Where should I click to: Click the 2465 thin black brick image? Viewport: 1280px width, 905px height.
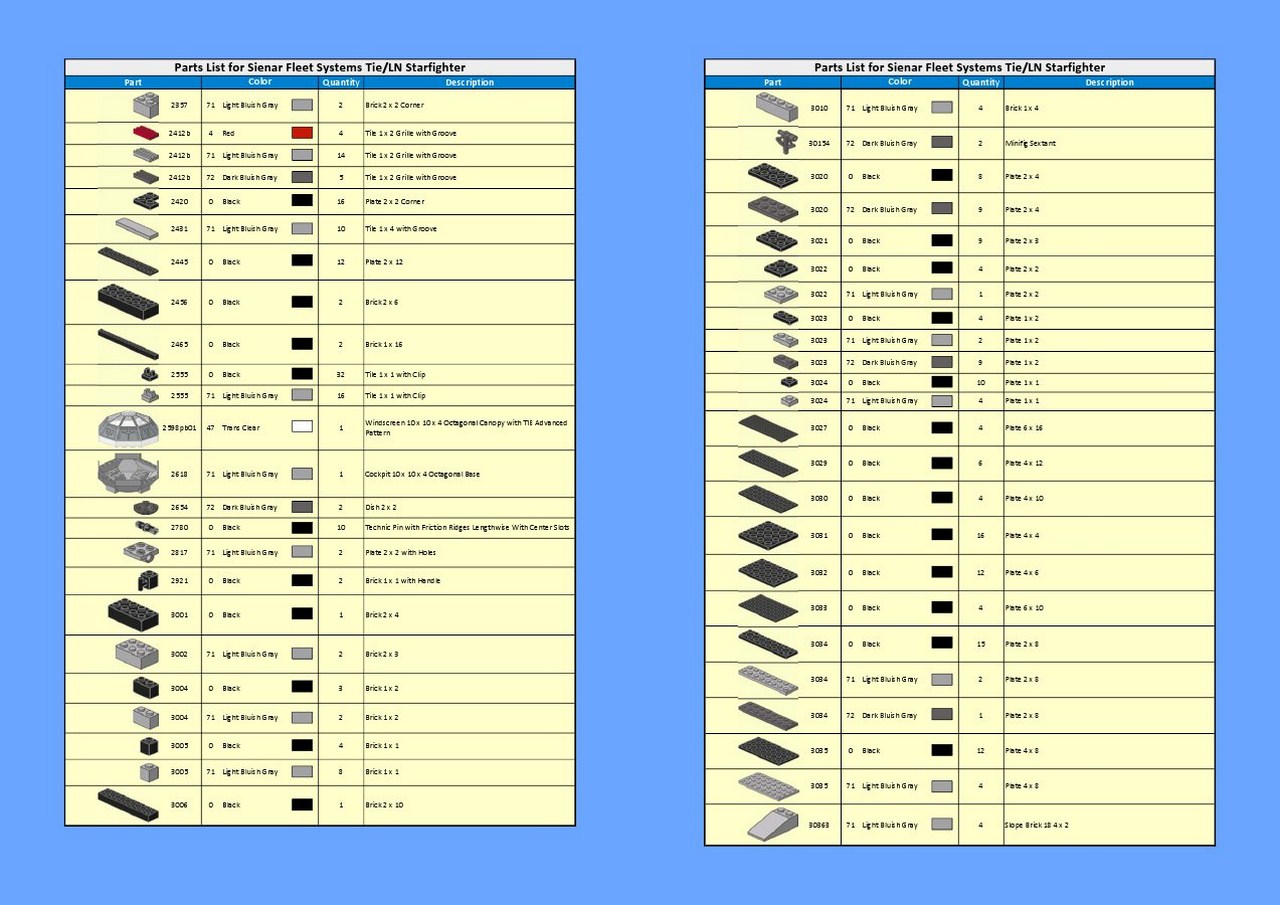(128, 344)
